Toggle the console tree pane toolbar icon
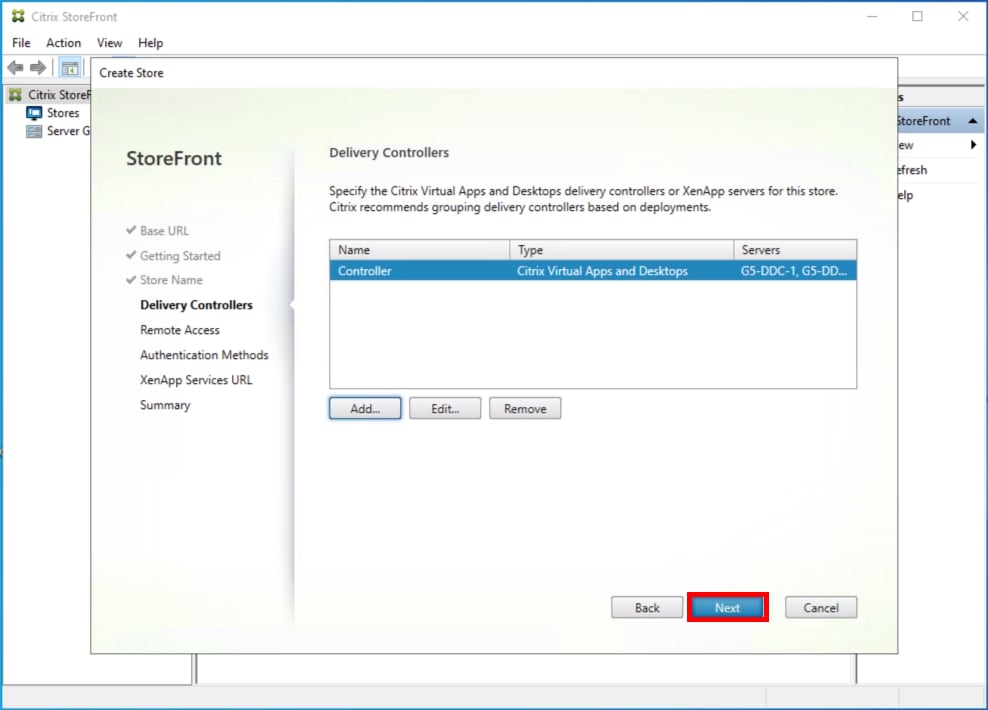Screen dimensions: 988x710 [x=70, y=68]
